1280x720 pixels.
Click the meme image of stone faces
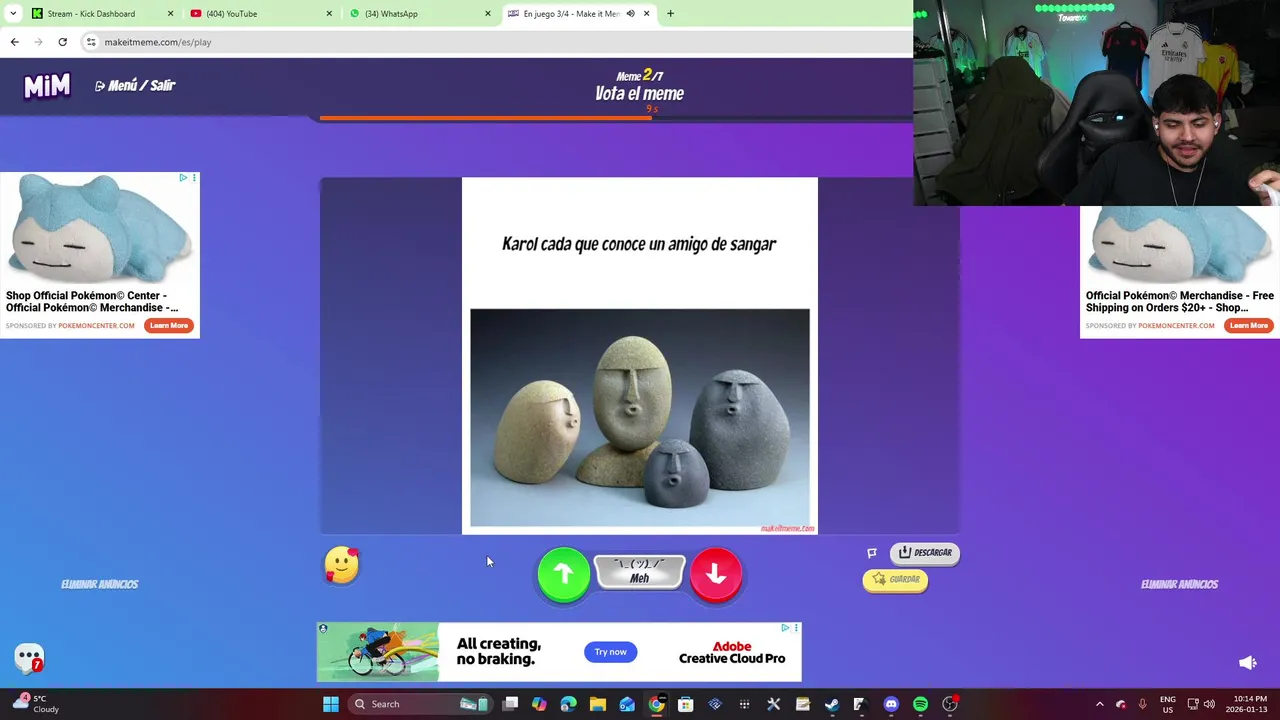coord(640,417)
